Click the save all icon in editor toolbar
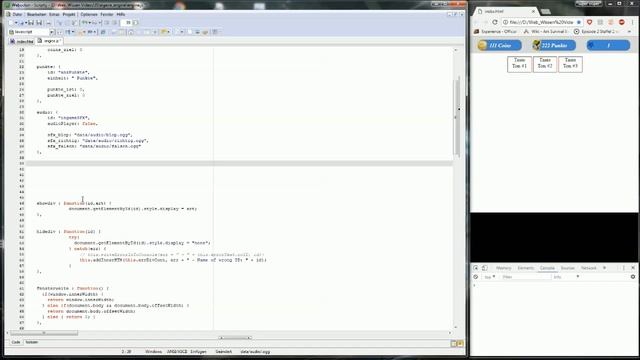640x360 pixels. [x=39, y=23]
